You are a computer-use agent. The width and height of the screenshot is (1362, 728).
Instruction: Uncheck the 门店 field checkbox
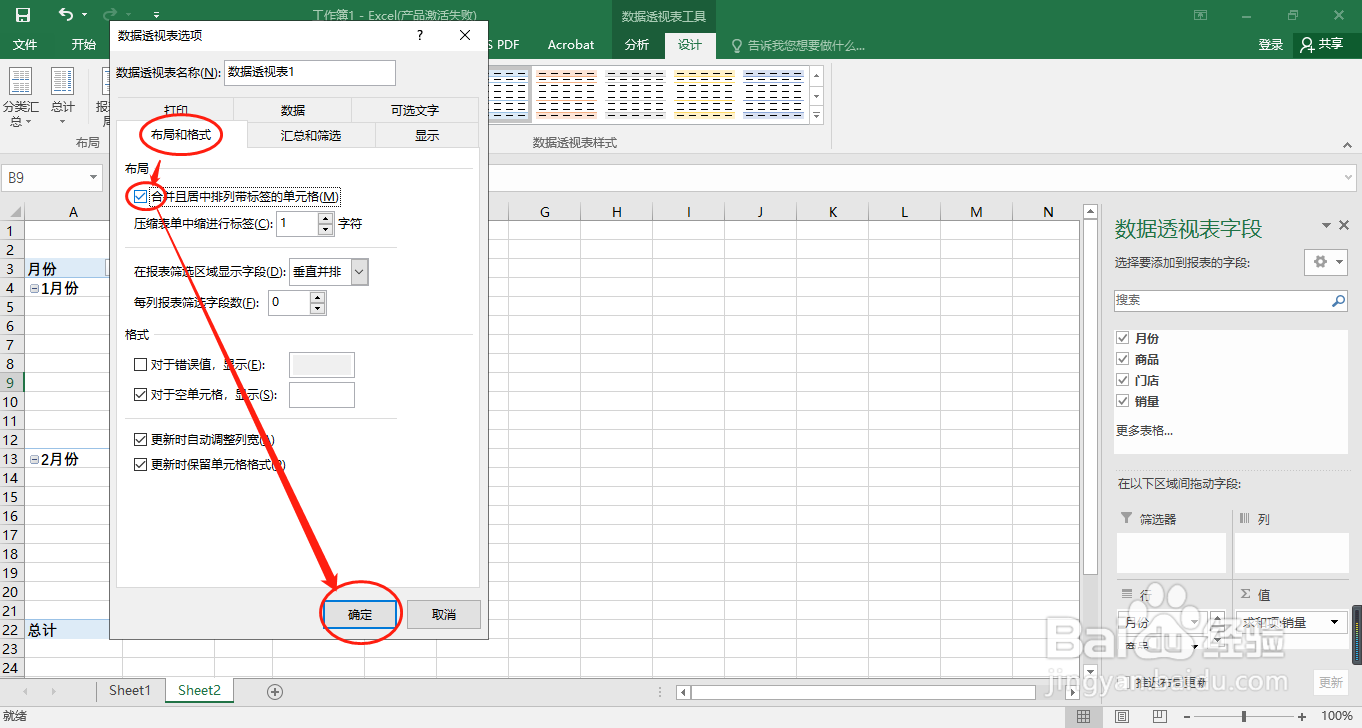(x=1123, y=380)
